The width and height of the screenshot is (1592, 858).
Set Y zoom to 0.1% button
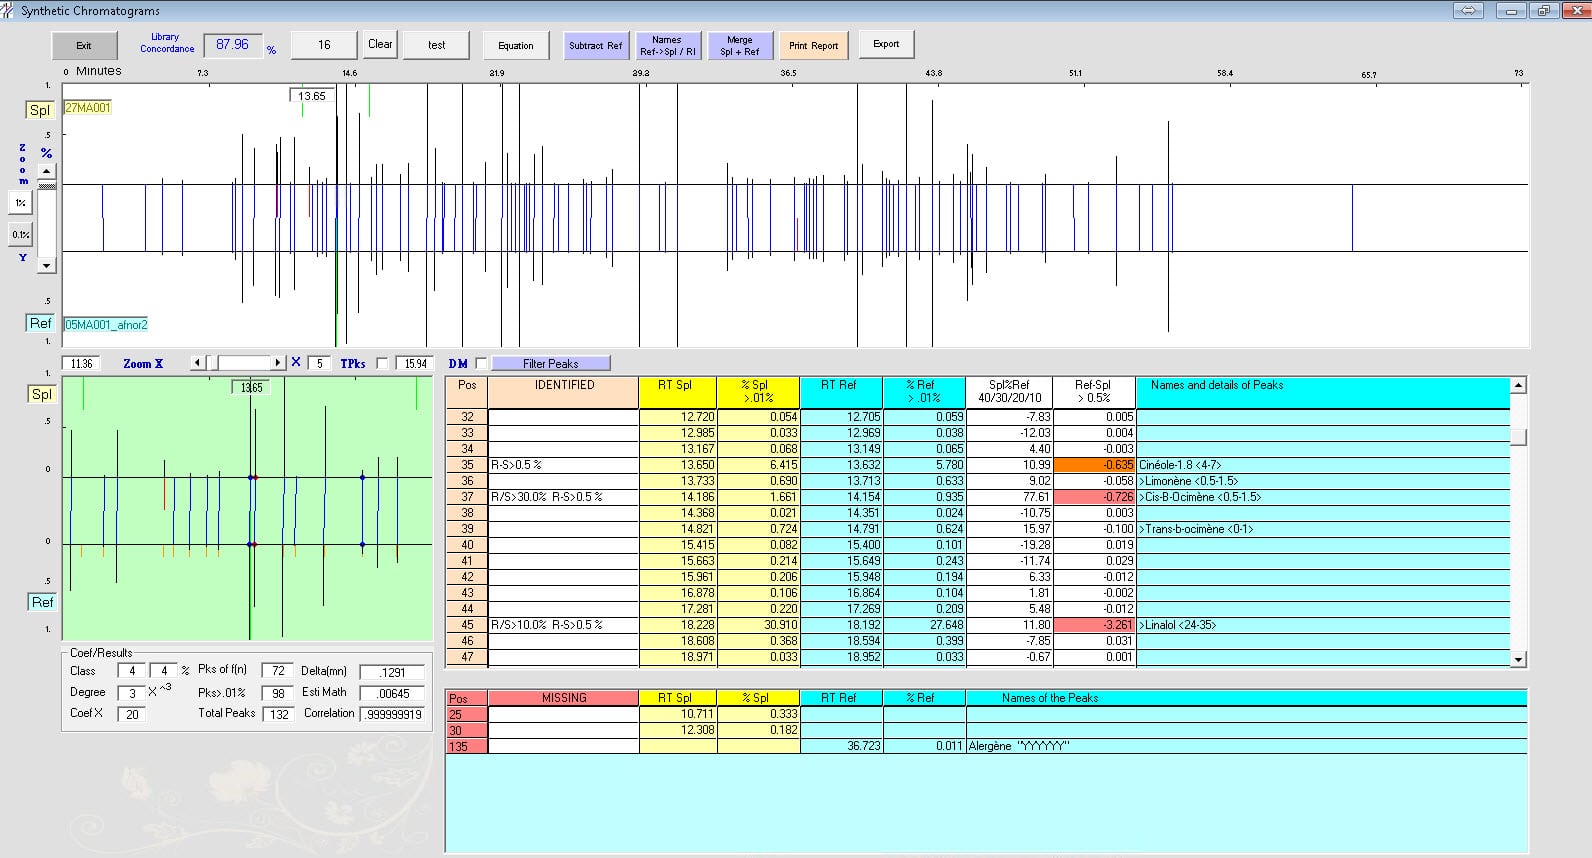20,234
